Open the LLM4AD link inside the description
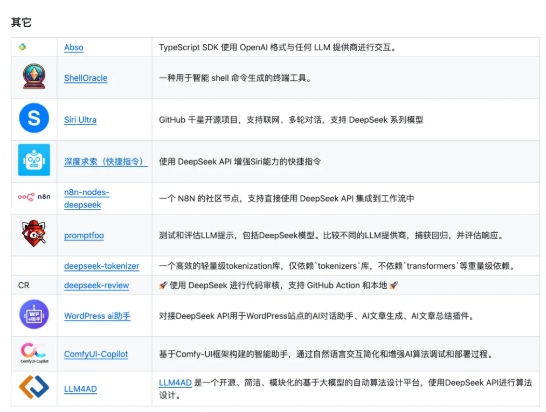Screen dimensions: 546x412 (175, 383)
